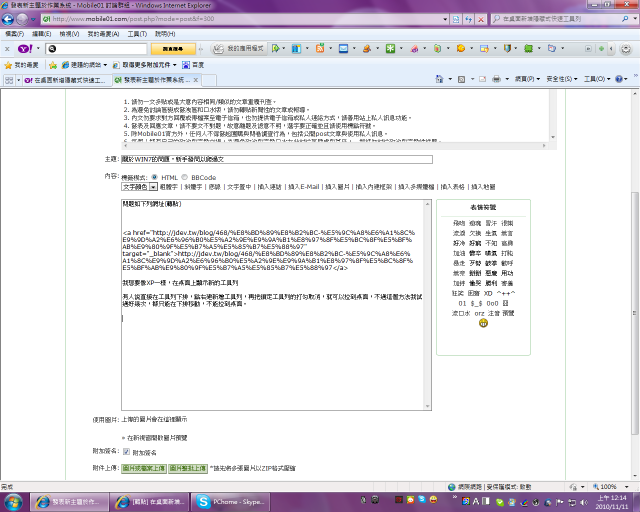This screenshot has width=640, height=512.
Task: Click the Yahoo toolbar search input
Action: (96, 49)
